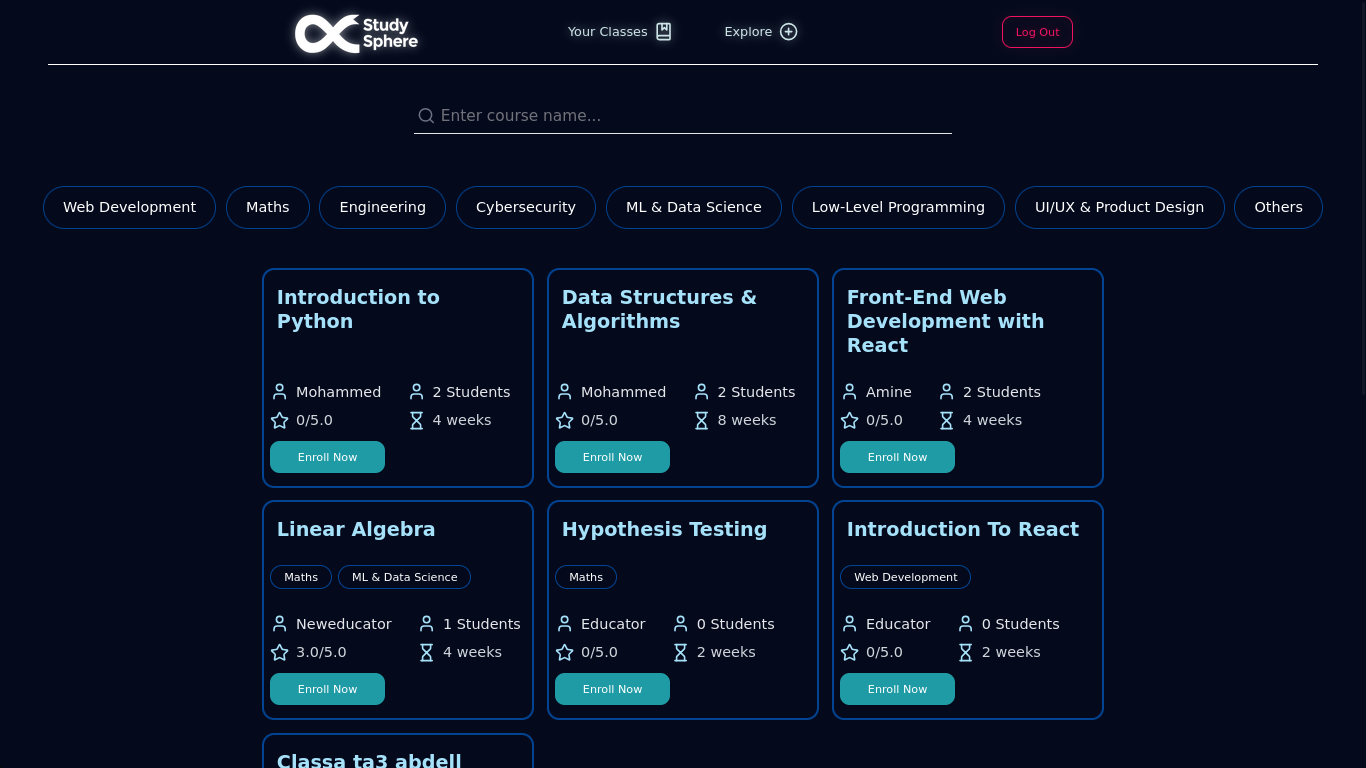Open the Linear Algebra course title
The height and width of the screenshot is (768, 1366).
356,529
